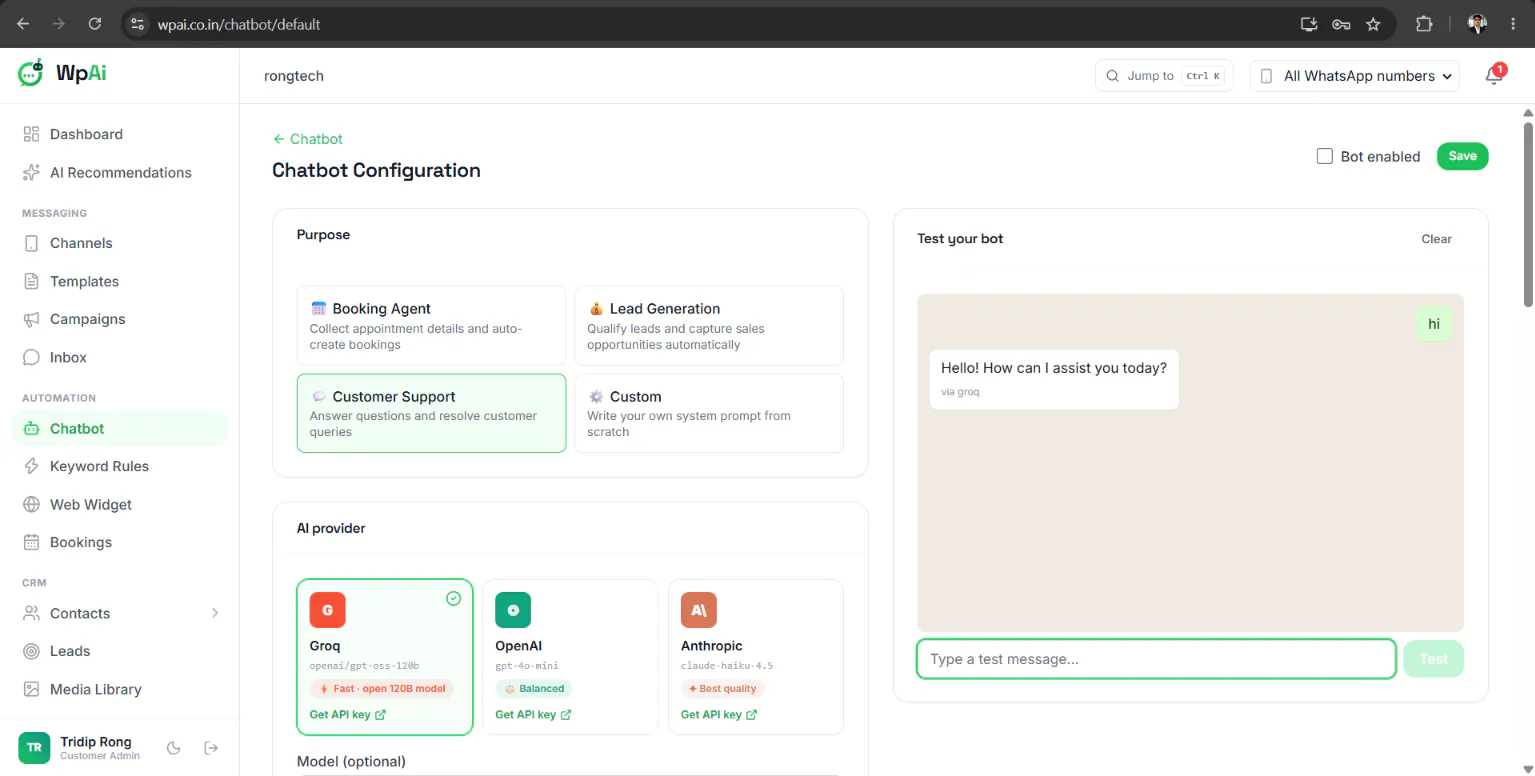Reload the page in browser
Image resolution: width=1535 pixels, height=776 pixels.
95,24
